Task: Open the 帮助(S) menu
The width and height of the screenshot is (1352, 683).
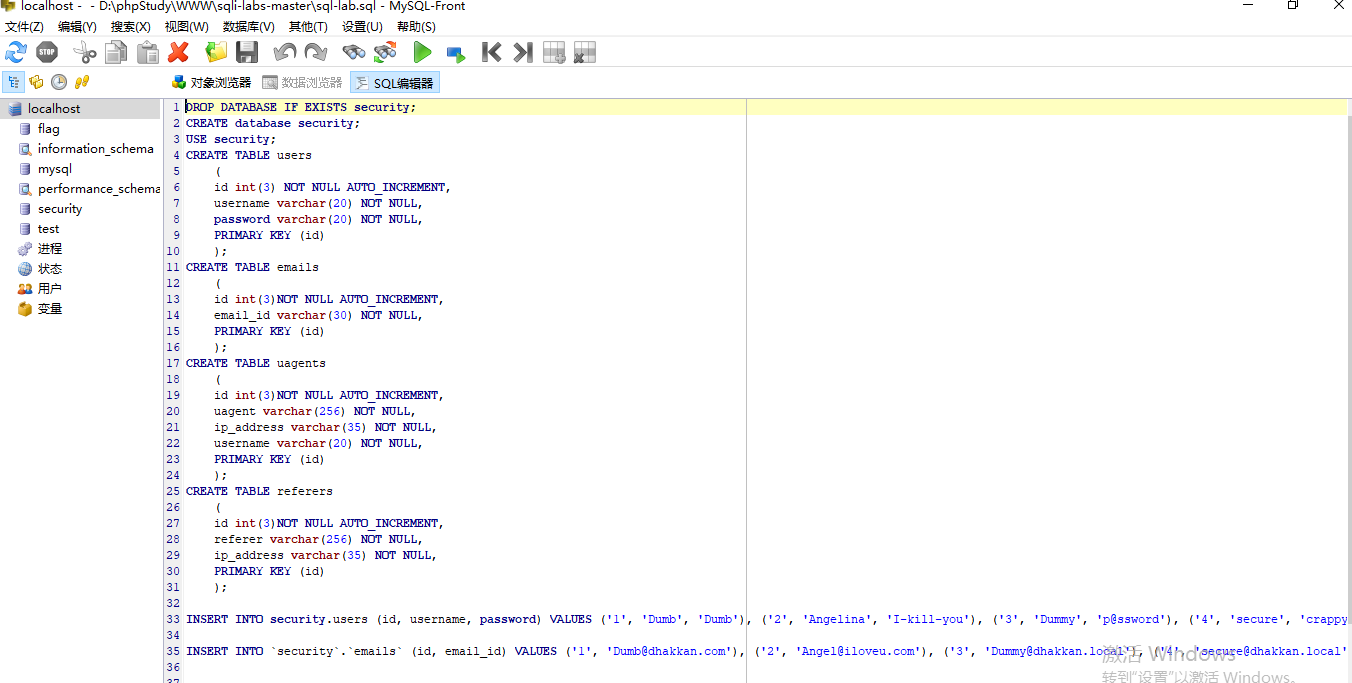Action: point(416,26)
